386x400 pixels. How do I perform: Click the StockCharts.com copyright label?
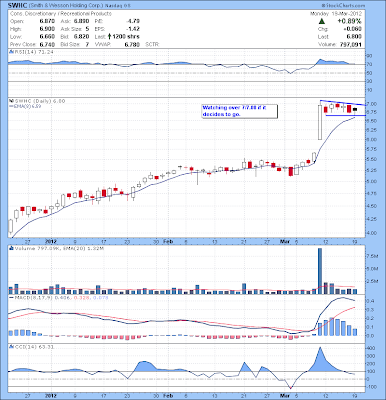(x=343, y=6)
